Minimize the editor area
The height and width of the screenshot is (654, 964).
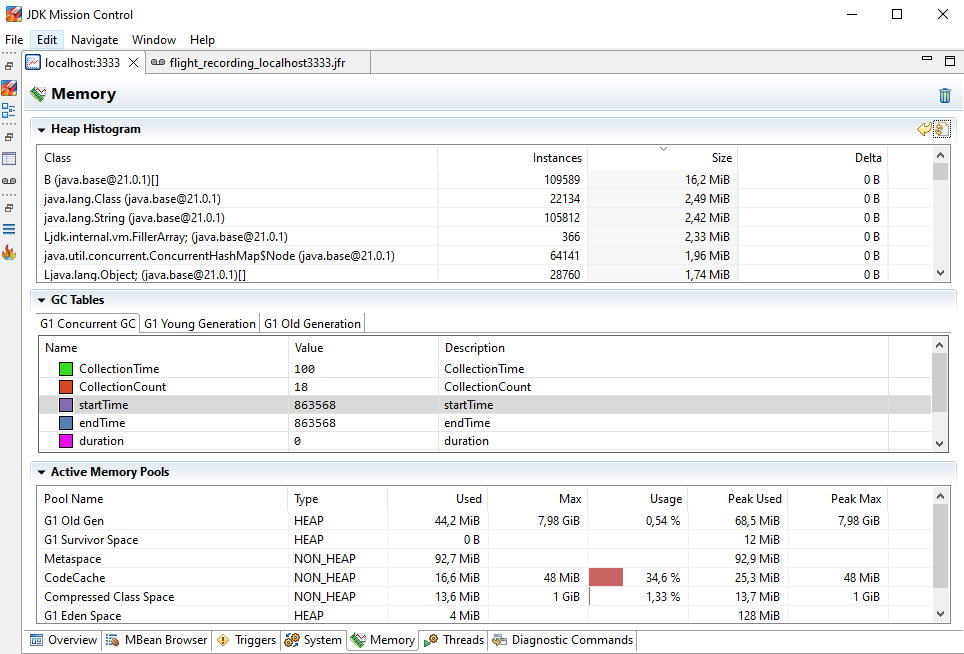tap(927, 59)
